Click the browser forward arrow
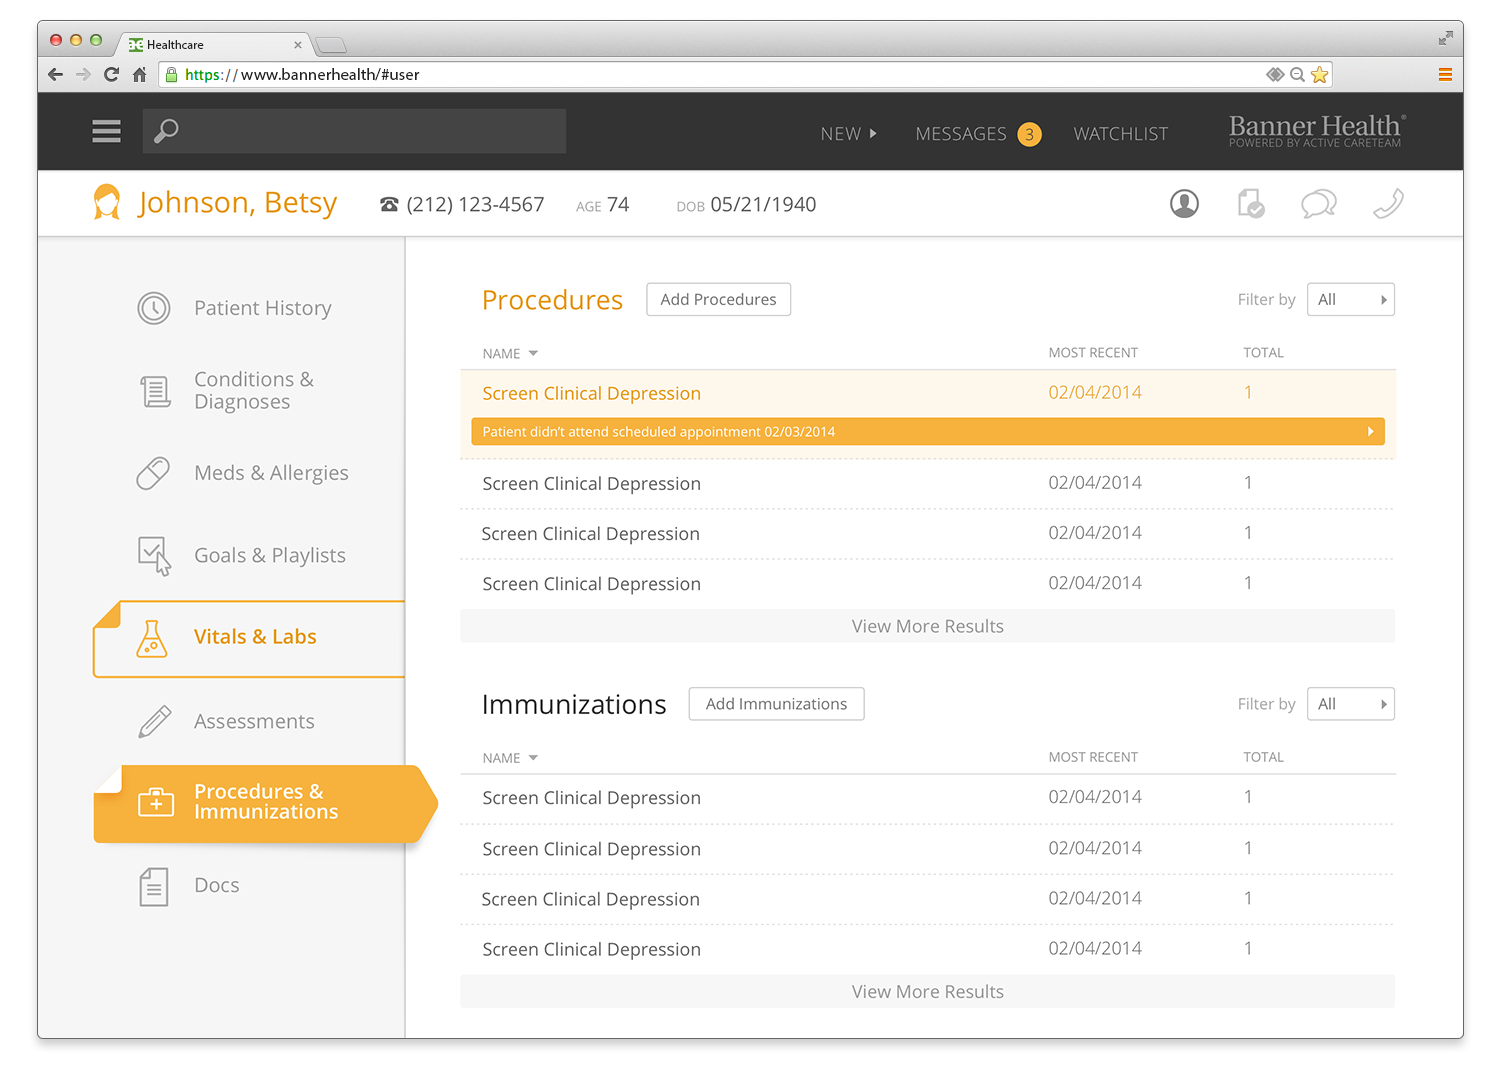 tap(83, 74)
